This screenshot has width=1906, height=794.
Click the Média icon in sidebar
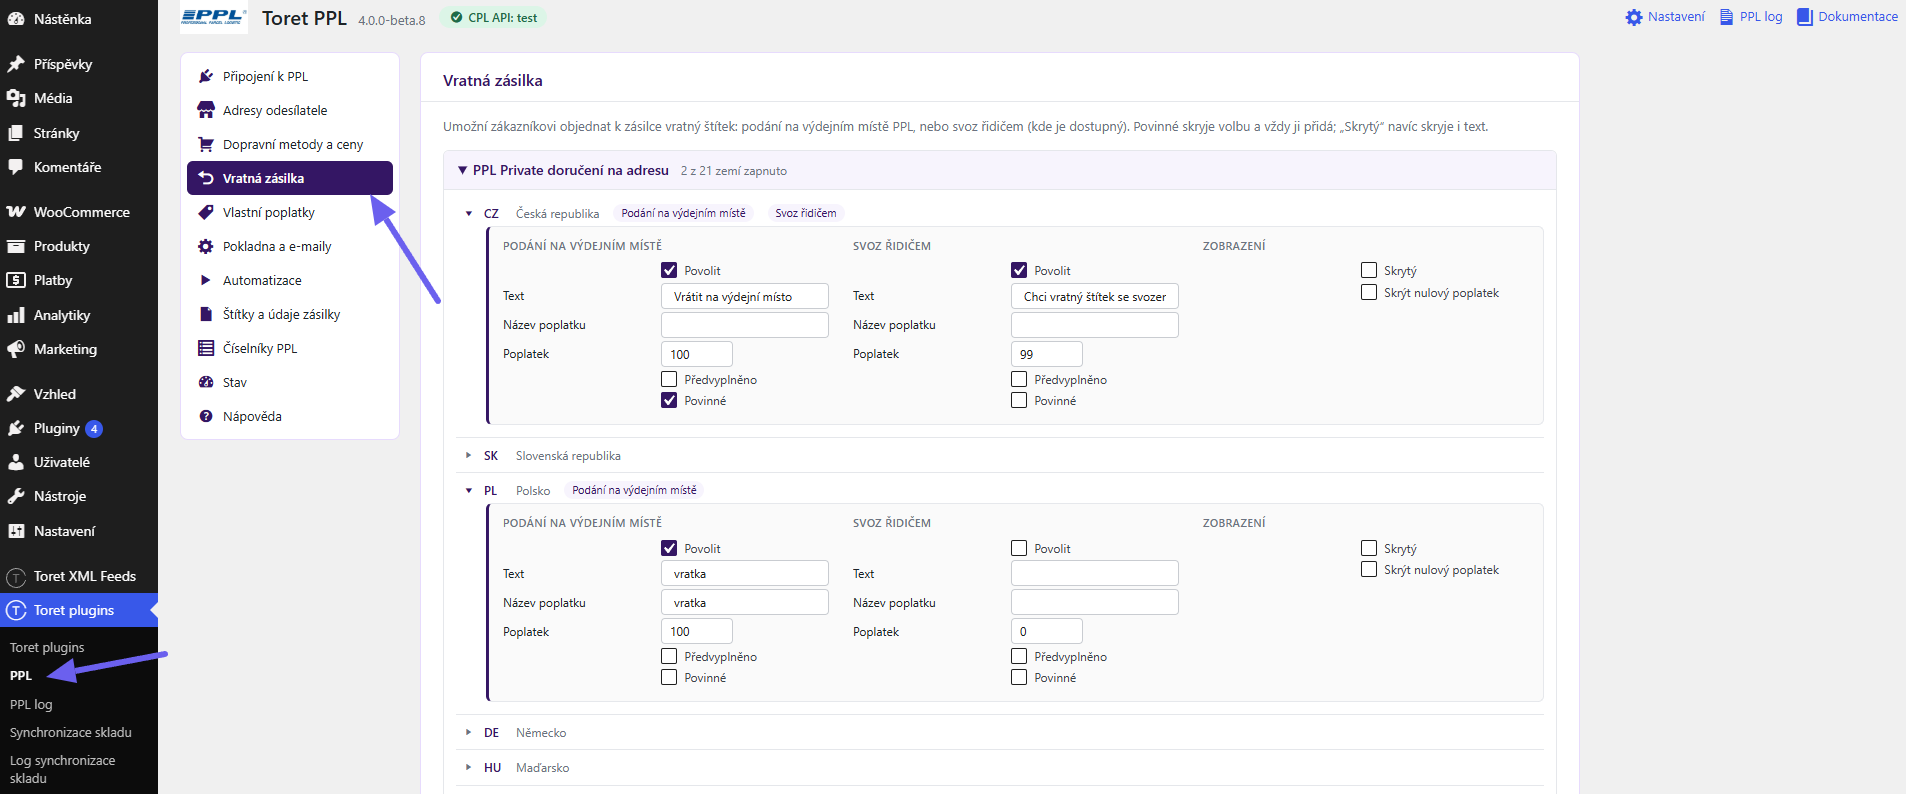(x=16, y=98)
